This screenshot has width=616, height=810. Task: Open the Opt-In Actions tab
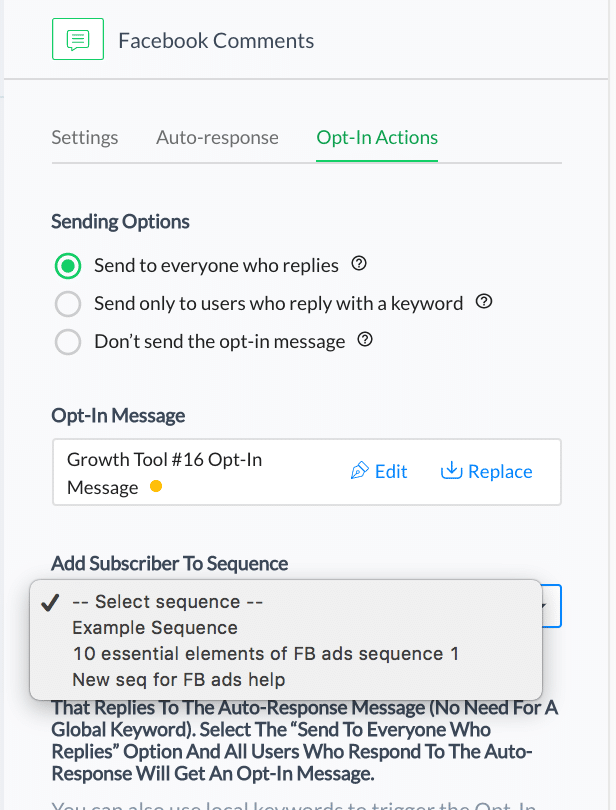[x=377, y=137]
